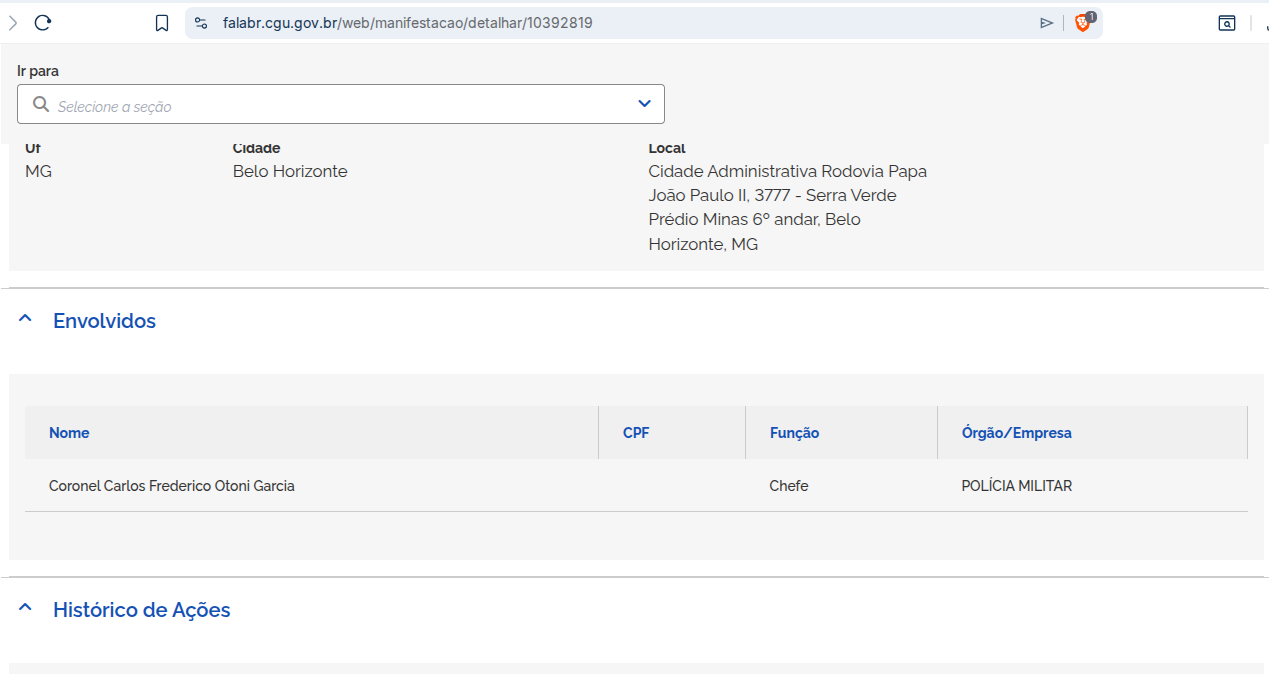Open the browser sidebar search icon
The image size is (1269, 674).
[x=1227, y=23]
